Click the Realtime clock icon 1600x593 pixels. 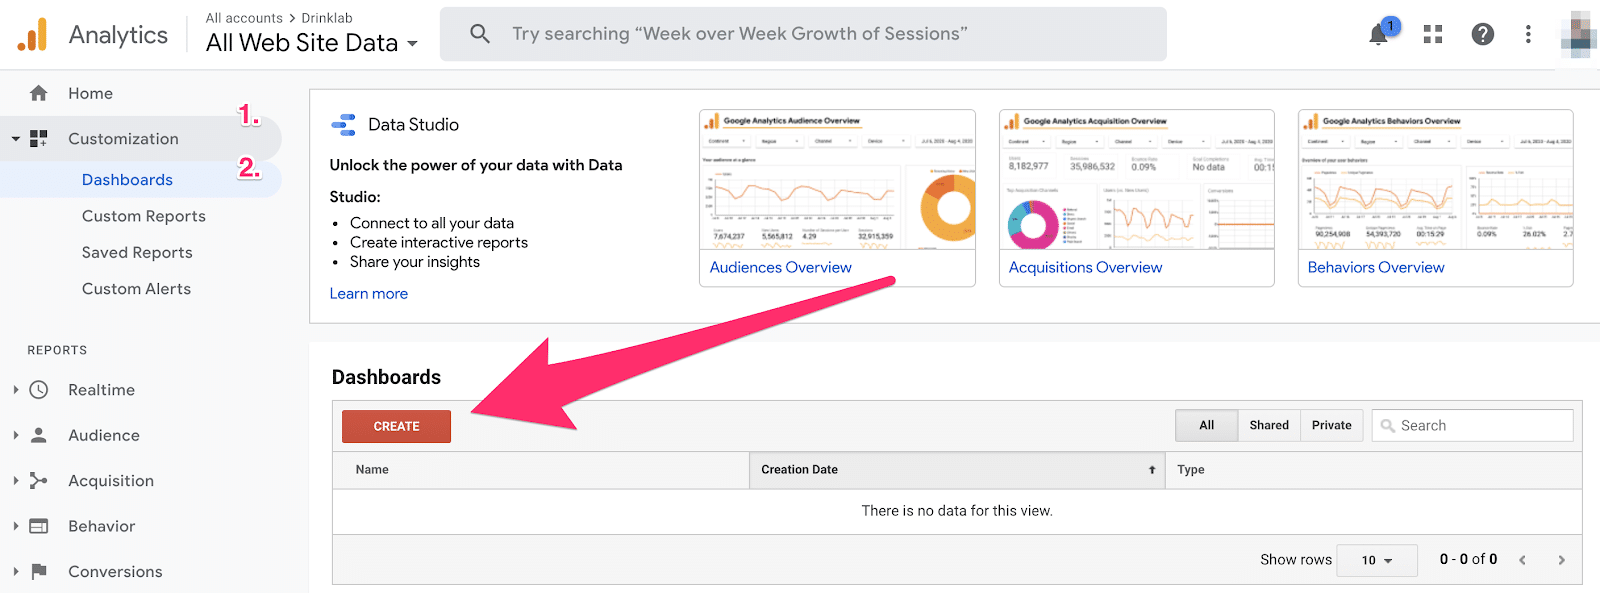click(x=39, y=390)
